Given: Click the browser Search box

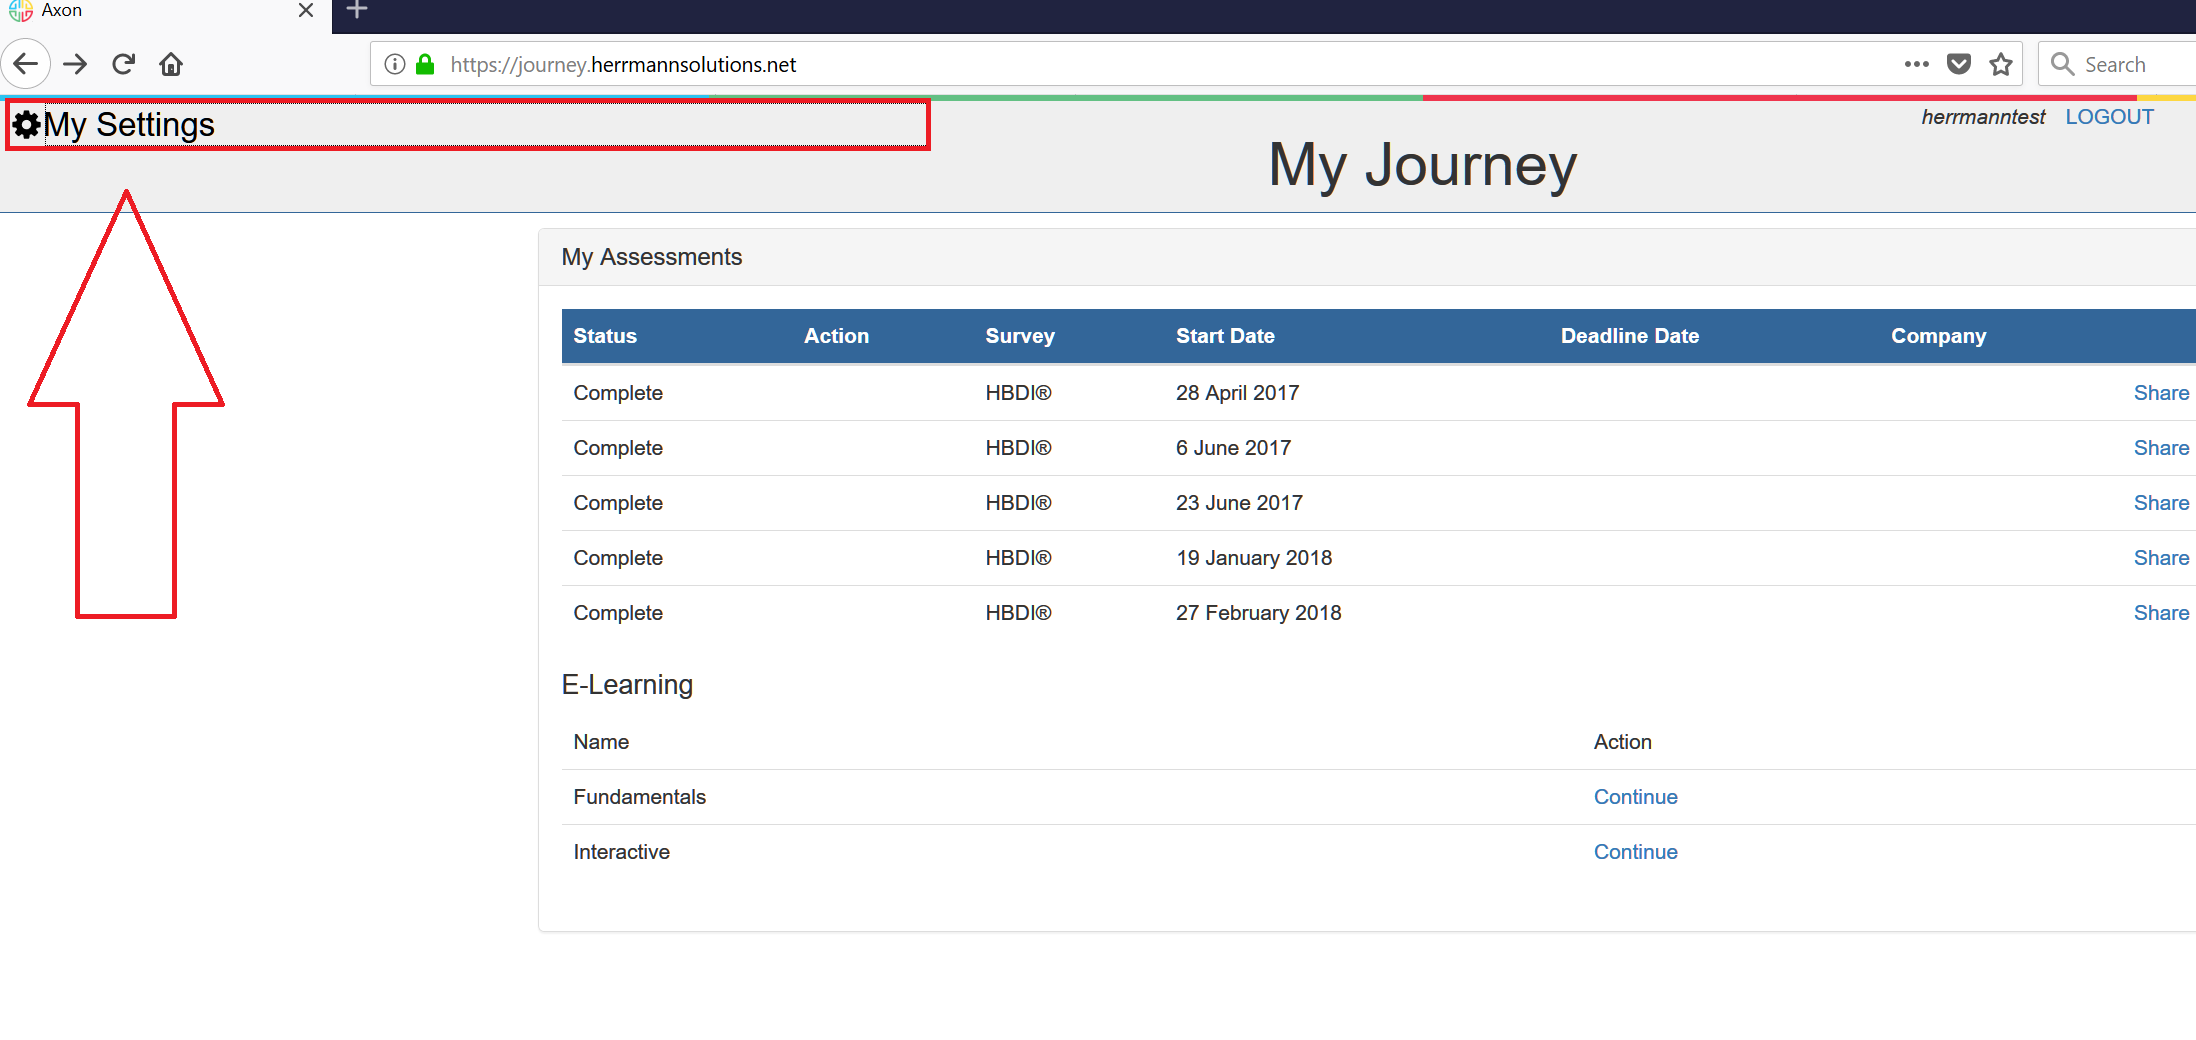Looking at the screenshot, I should (x=2130, y=65).
